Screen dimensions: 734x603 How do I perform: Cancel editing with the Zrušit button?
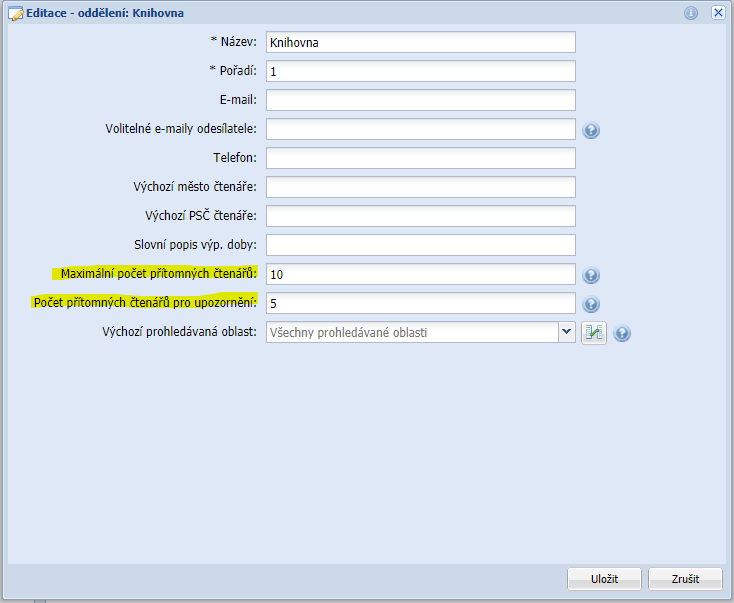[x=685, y=579]
